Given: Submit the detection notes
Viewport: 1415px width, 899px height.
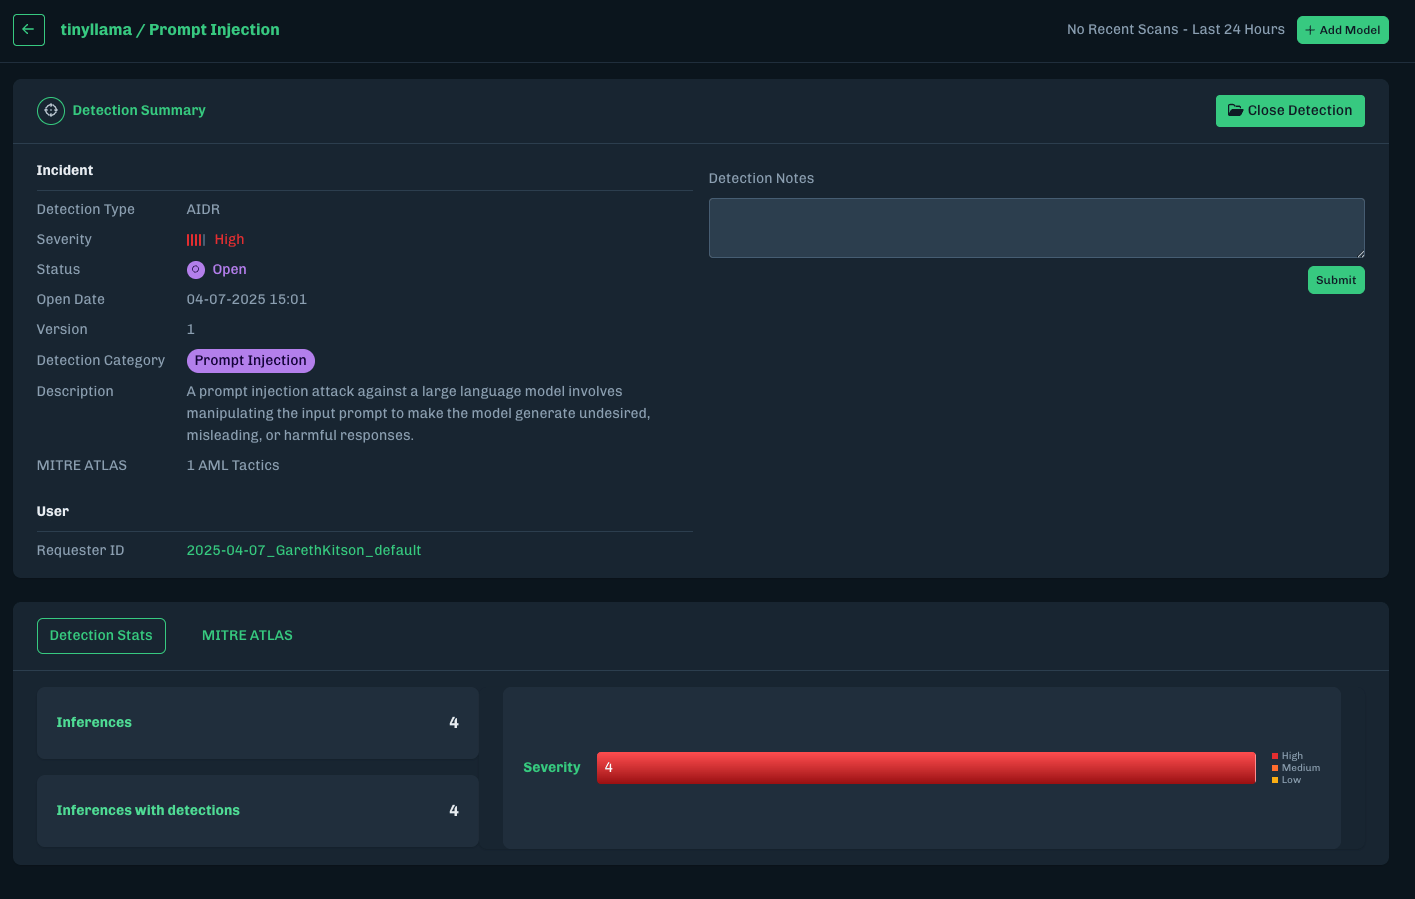Looking at the screenshot, I should coord(1336,280).
